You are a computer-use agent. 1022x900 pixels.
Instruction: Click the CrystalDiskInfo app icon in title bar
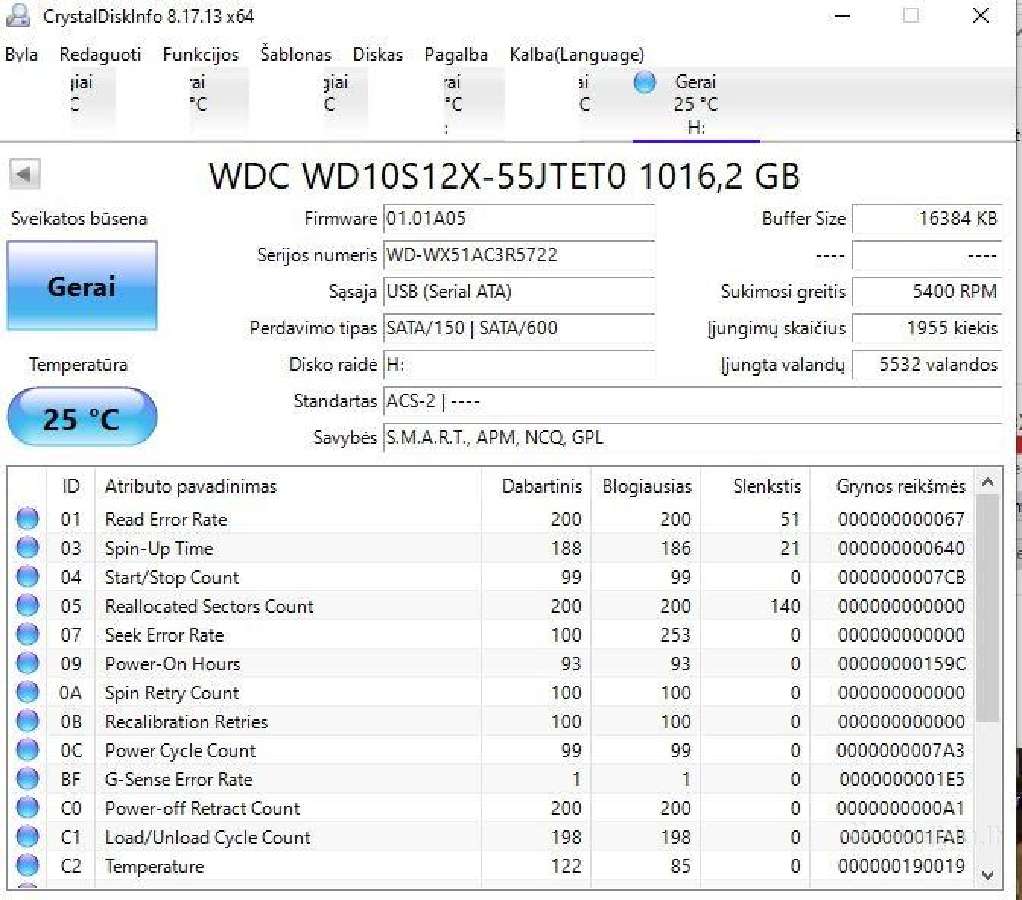tap(18, 16)
